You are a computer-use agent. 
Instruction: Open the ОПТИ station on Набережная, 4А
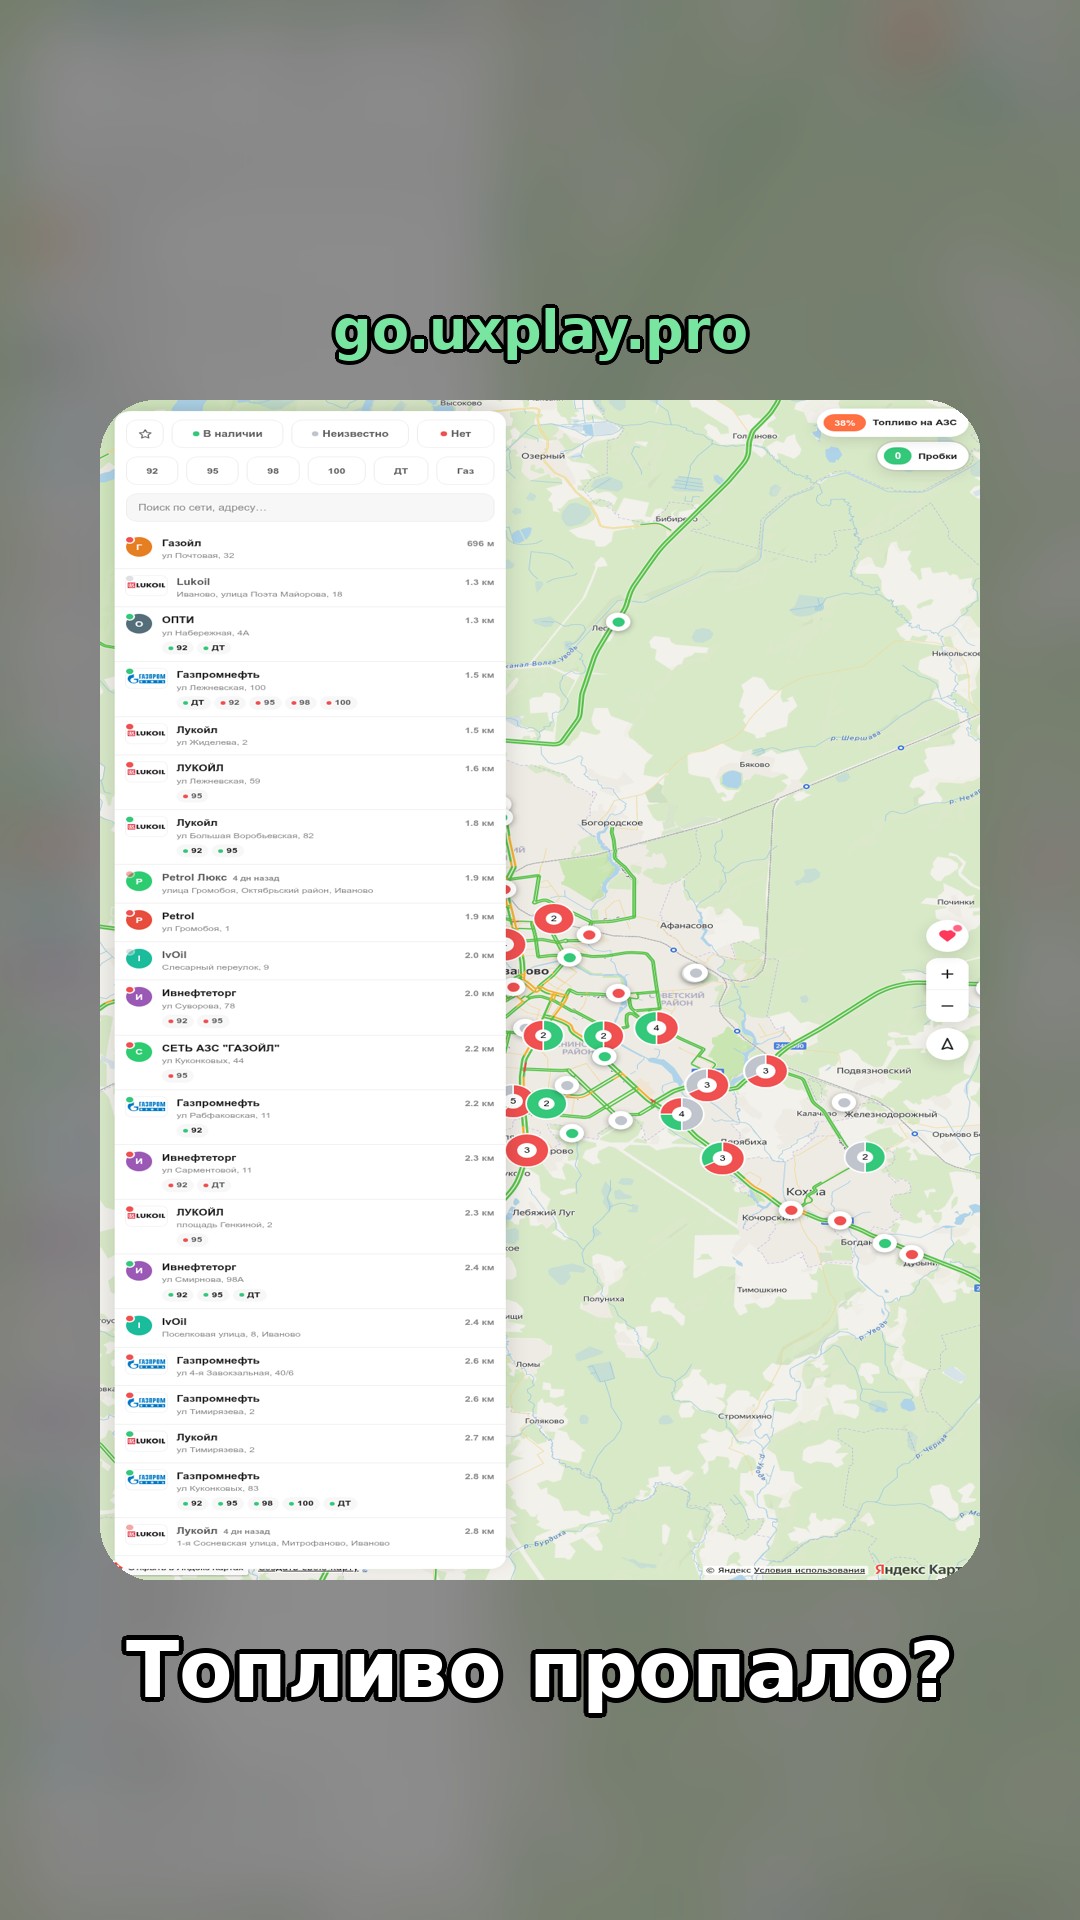310,634
